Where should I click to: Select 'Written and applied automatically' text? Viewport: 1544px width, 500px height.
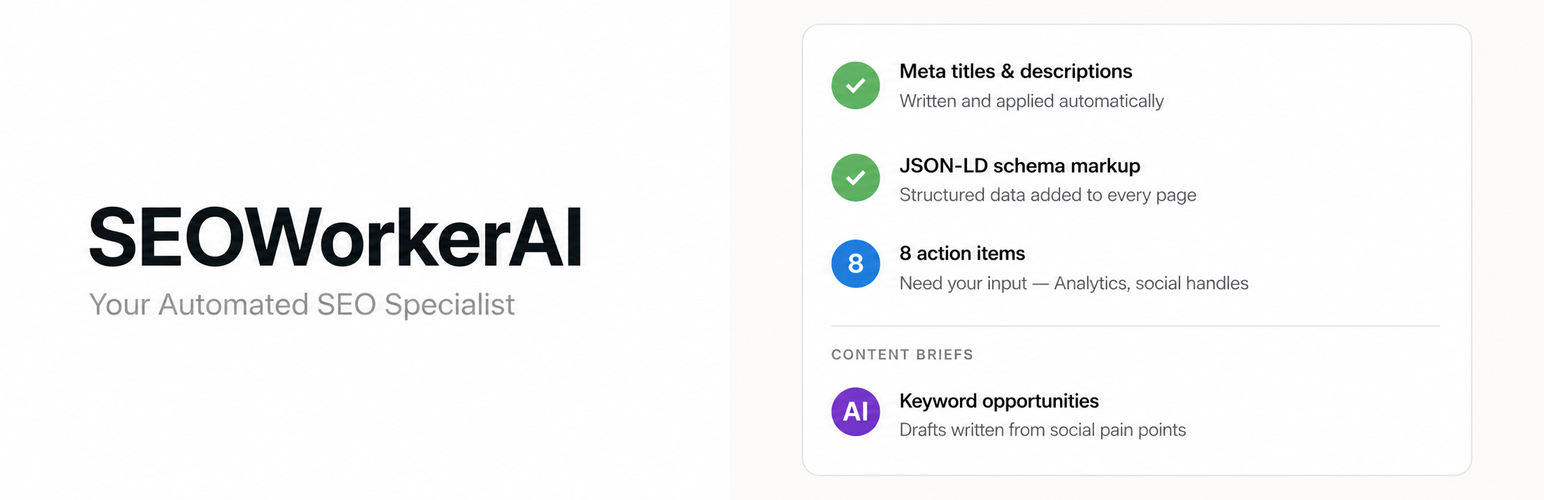tap(1032, 101)
